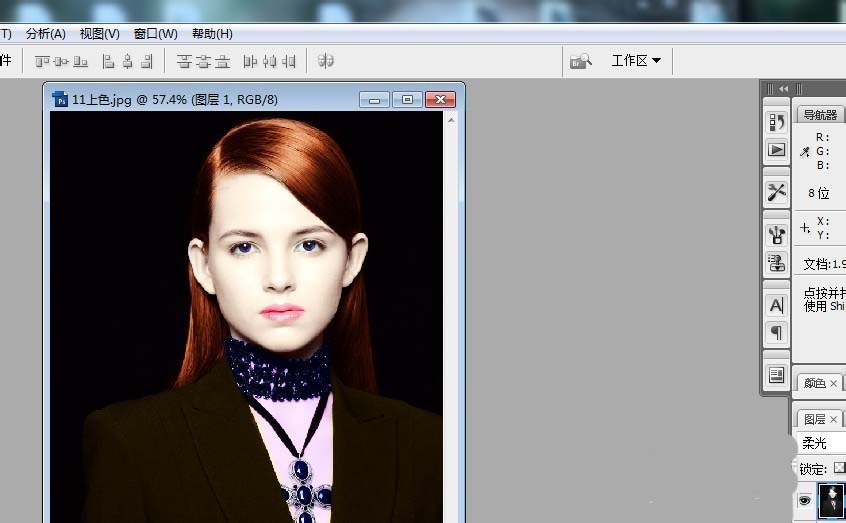The height and width of the screenshot is (523, 846).
Task: Open the 视图(V) menu
Action: (99, 34)
